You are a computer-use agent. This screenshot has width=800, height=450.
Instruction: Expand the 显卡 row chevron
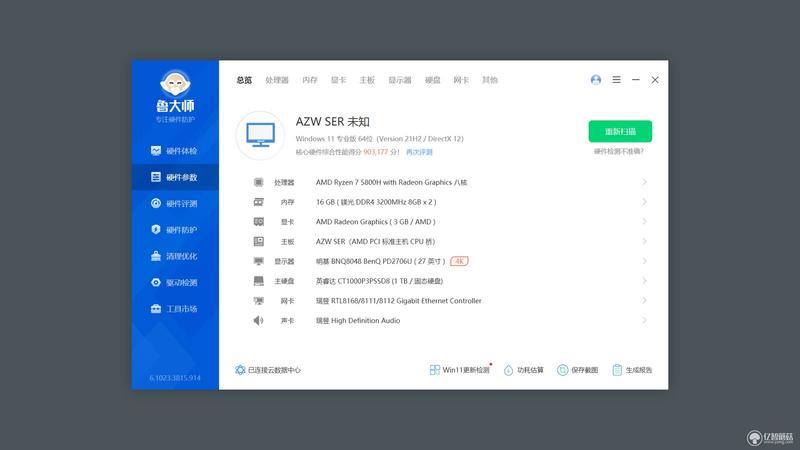pos(644,222)
